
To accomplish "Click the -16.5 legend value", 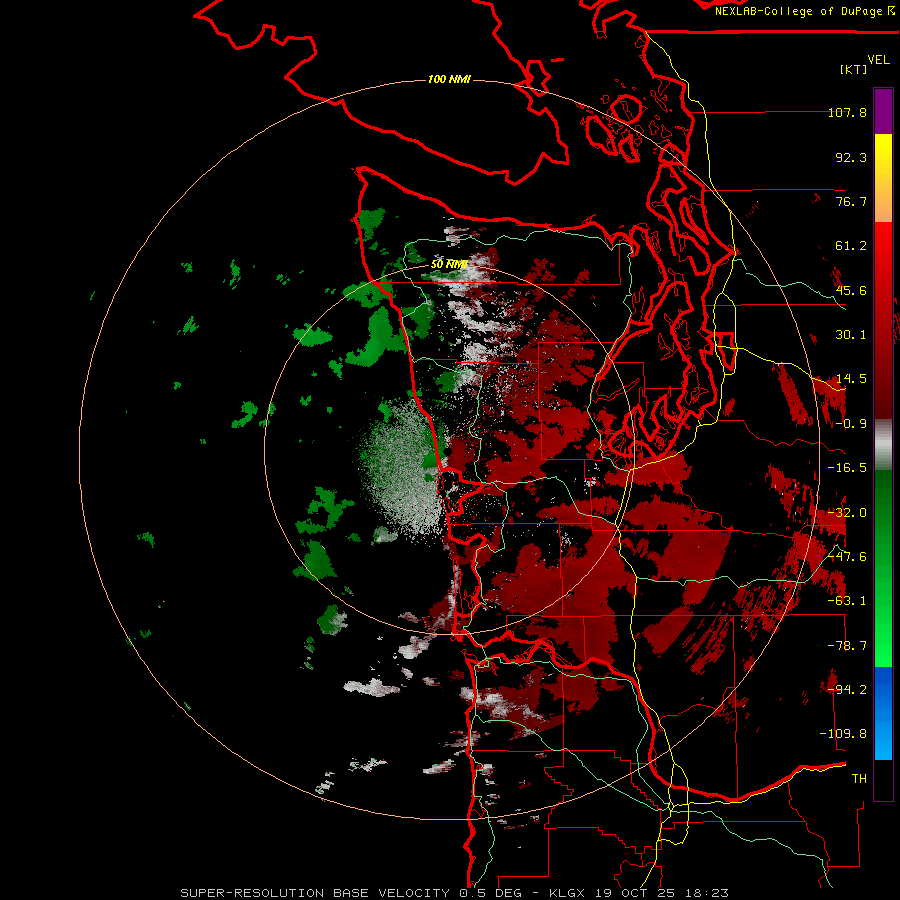I will point(847,468).
